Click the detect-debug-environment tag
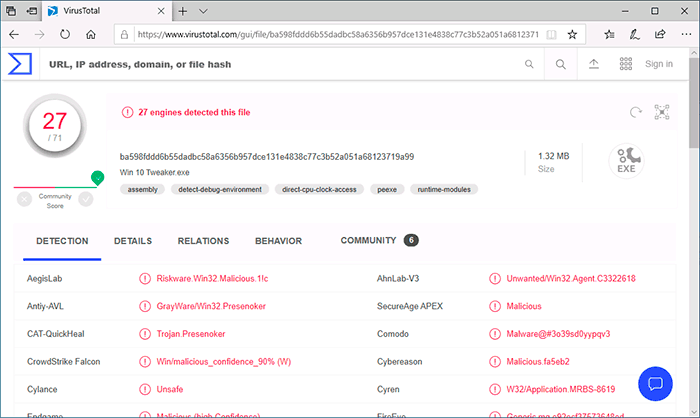Viewport: 700px width, 418px height. coord(218,188)
